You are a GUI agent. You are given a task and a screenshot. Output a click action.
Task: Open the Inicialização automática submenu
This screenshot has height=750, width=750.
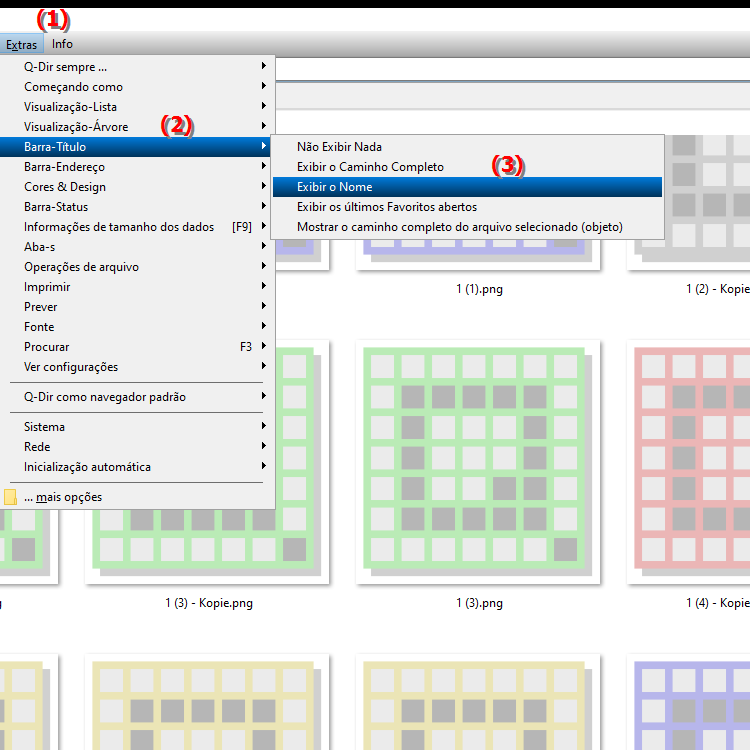point(137,467)
